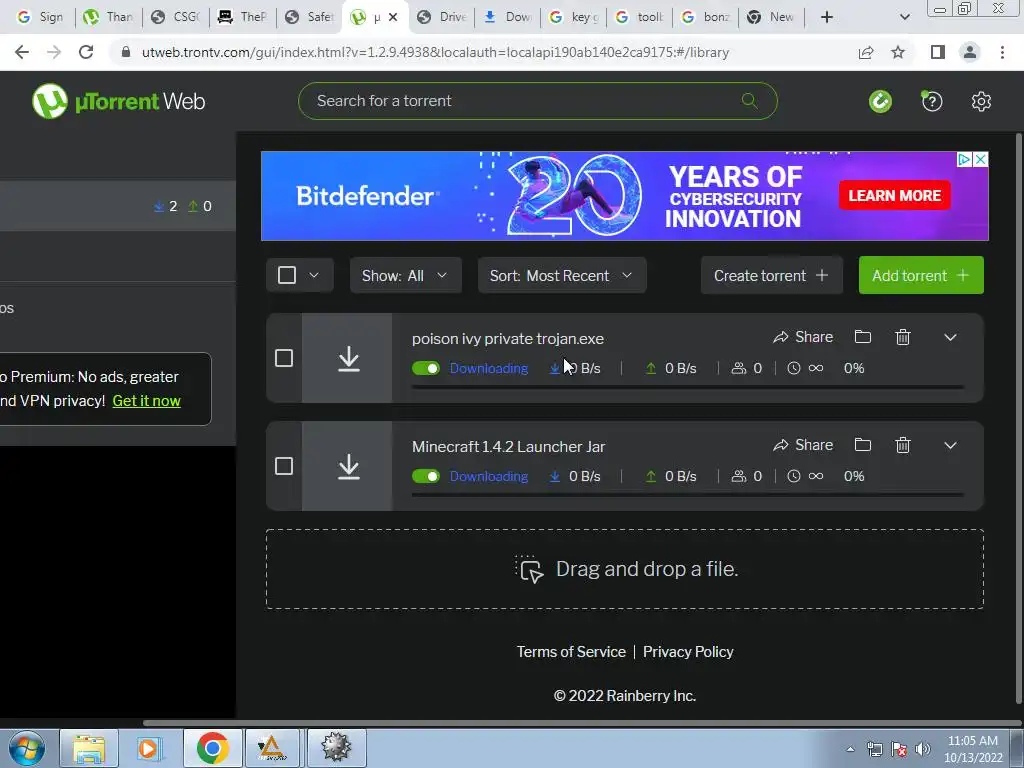Open folder for Minecraft 1.4.2 Launcher Jar
Screen dimensions: 1024x768
863,445
